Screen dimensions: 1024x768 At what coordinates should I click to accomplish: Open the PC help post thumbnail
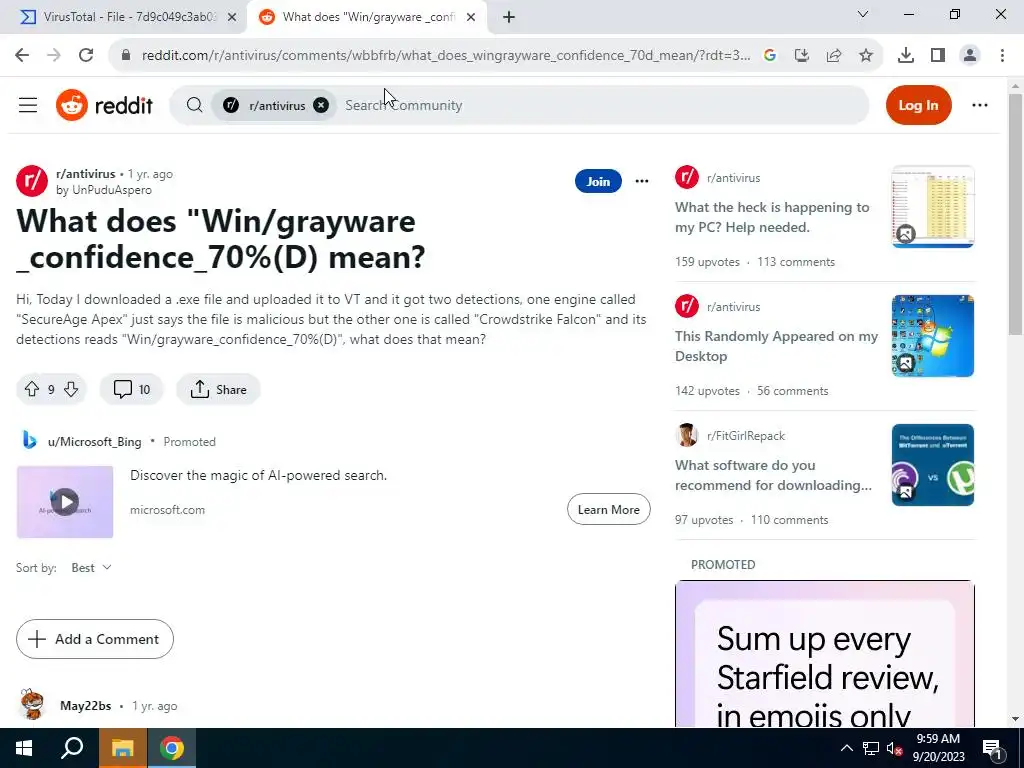tap(933, 206)
